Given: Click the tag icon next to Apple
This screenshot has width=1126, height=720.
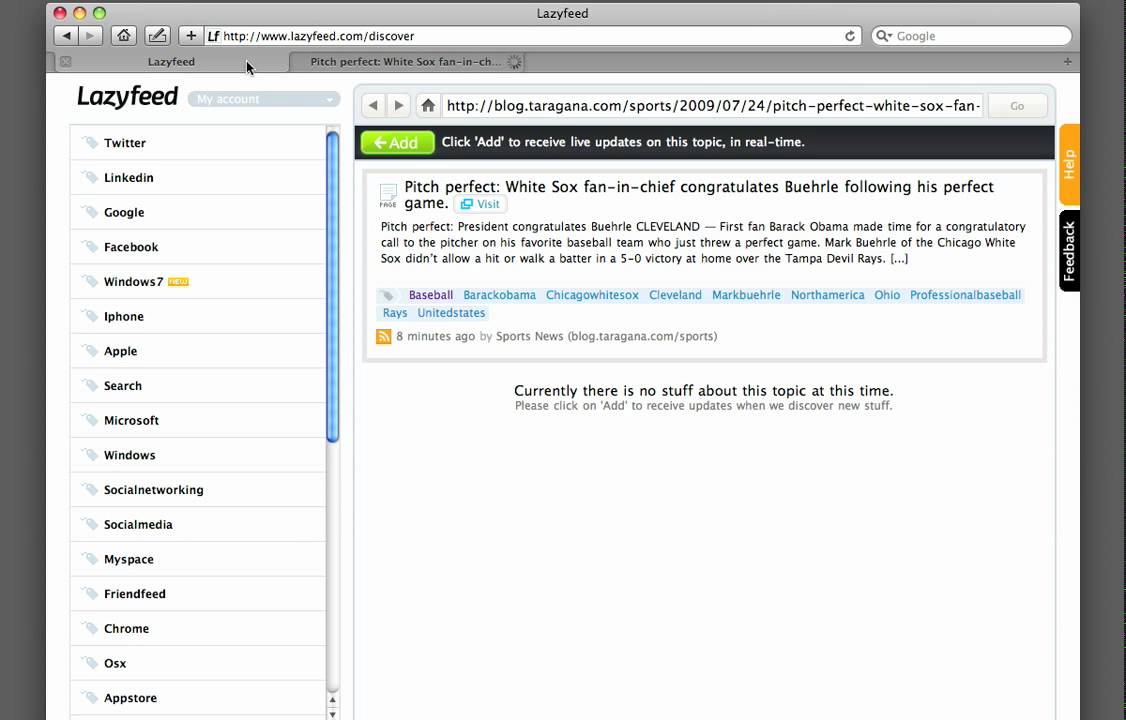Looking at the screenshot, I should pos(90,350).
